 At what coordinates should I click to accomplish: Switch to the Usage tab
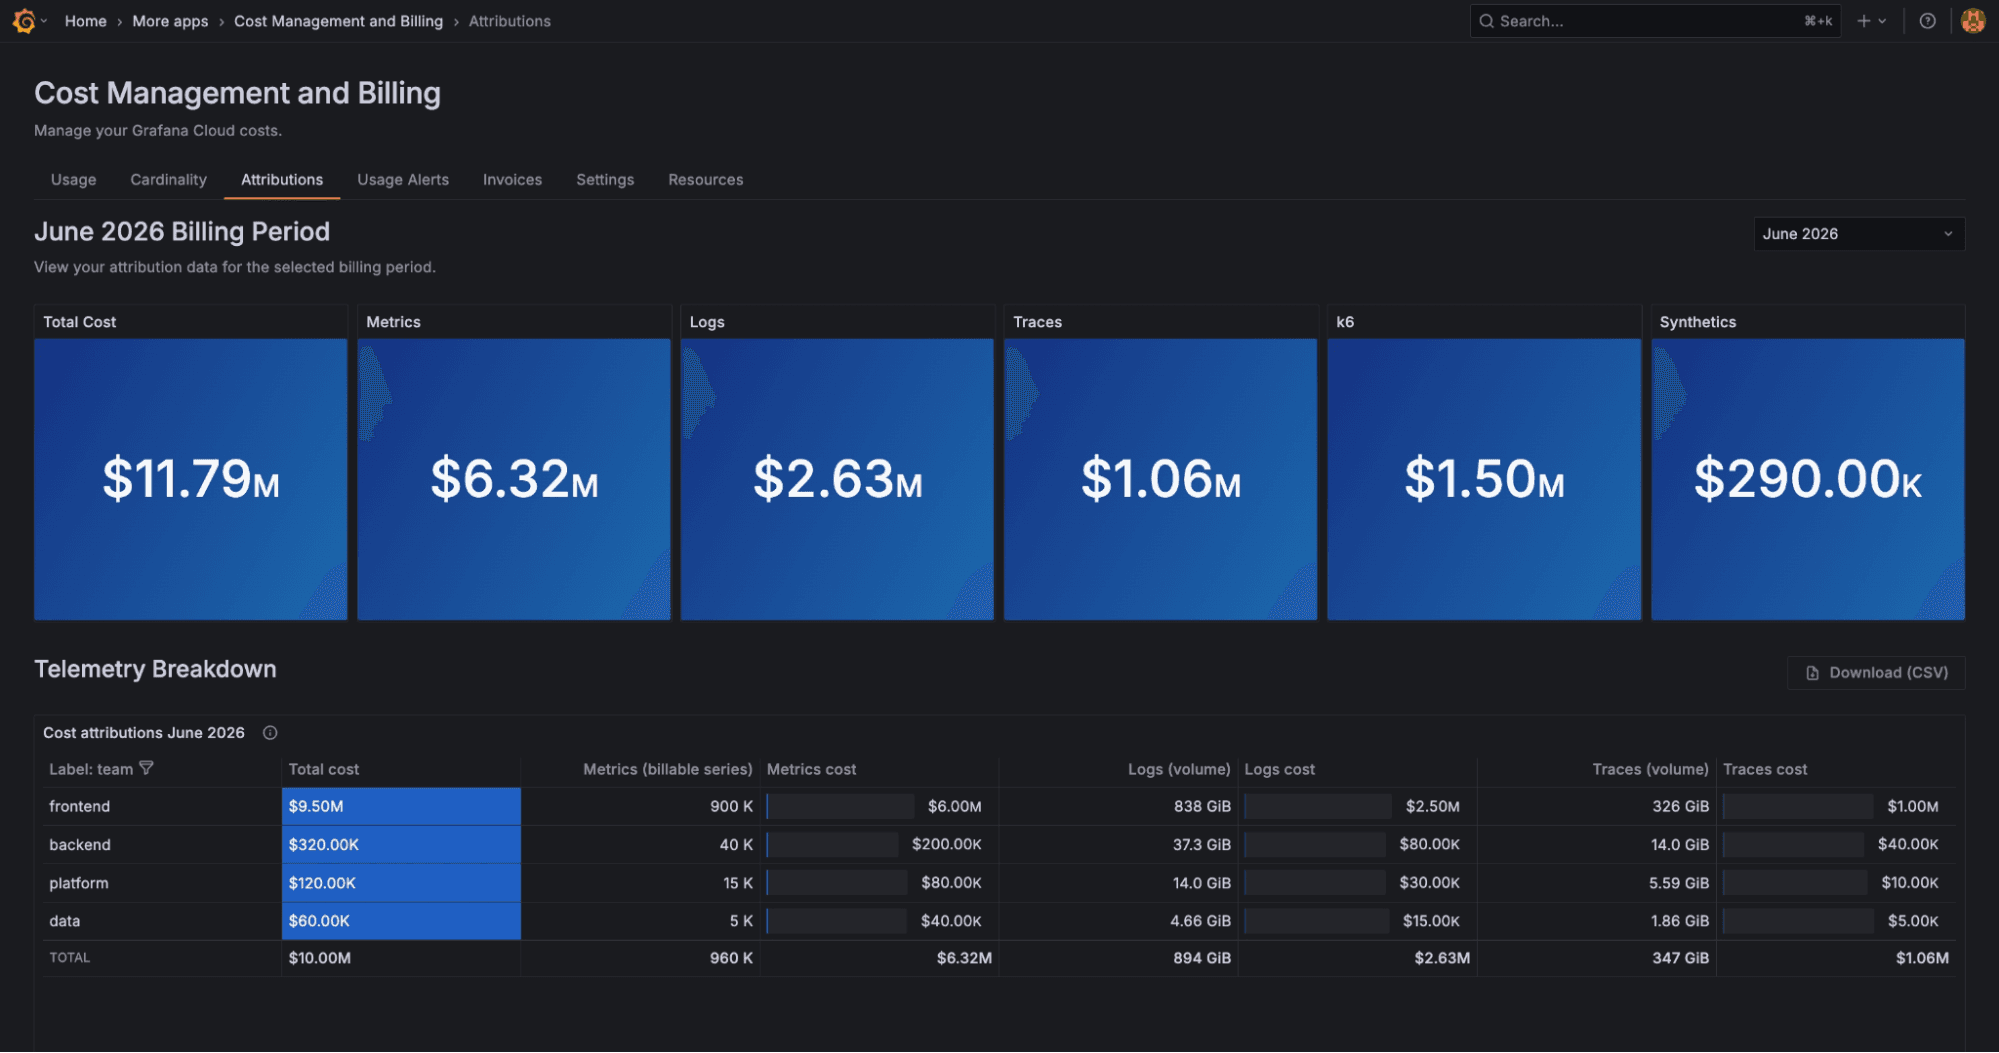[x=74, y=180]
